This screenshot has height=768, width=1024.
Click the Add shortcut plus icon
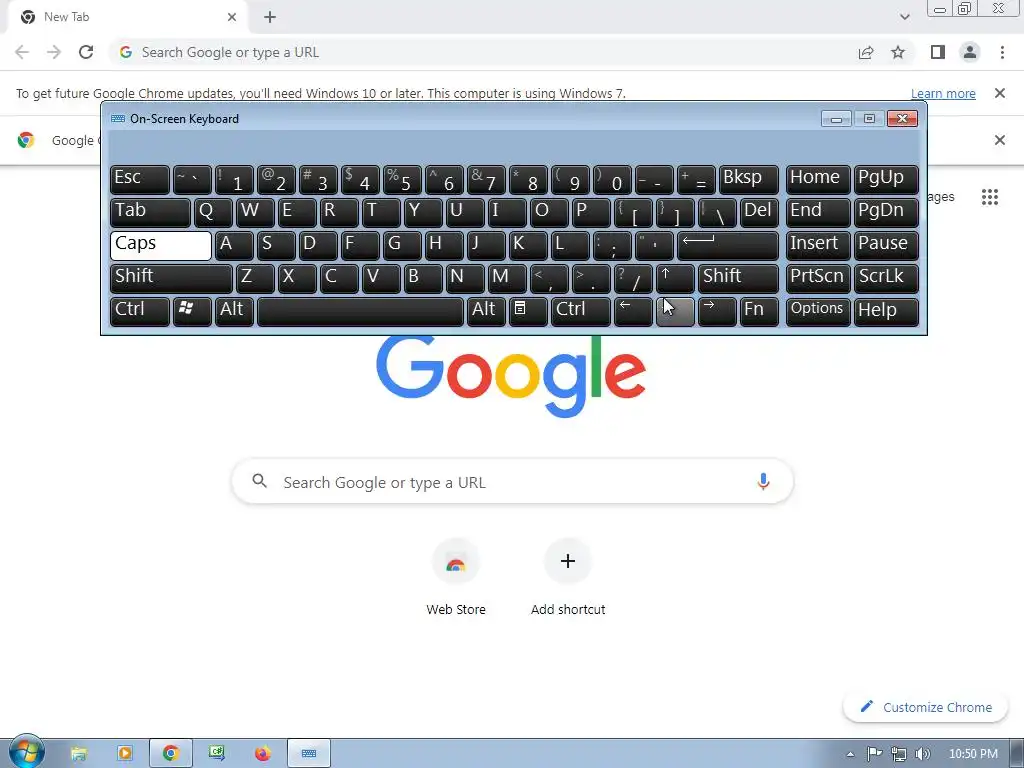pos(568,561)
